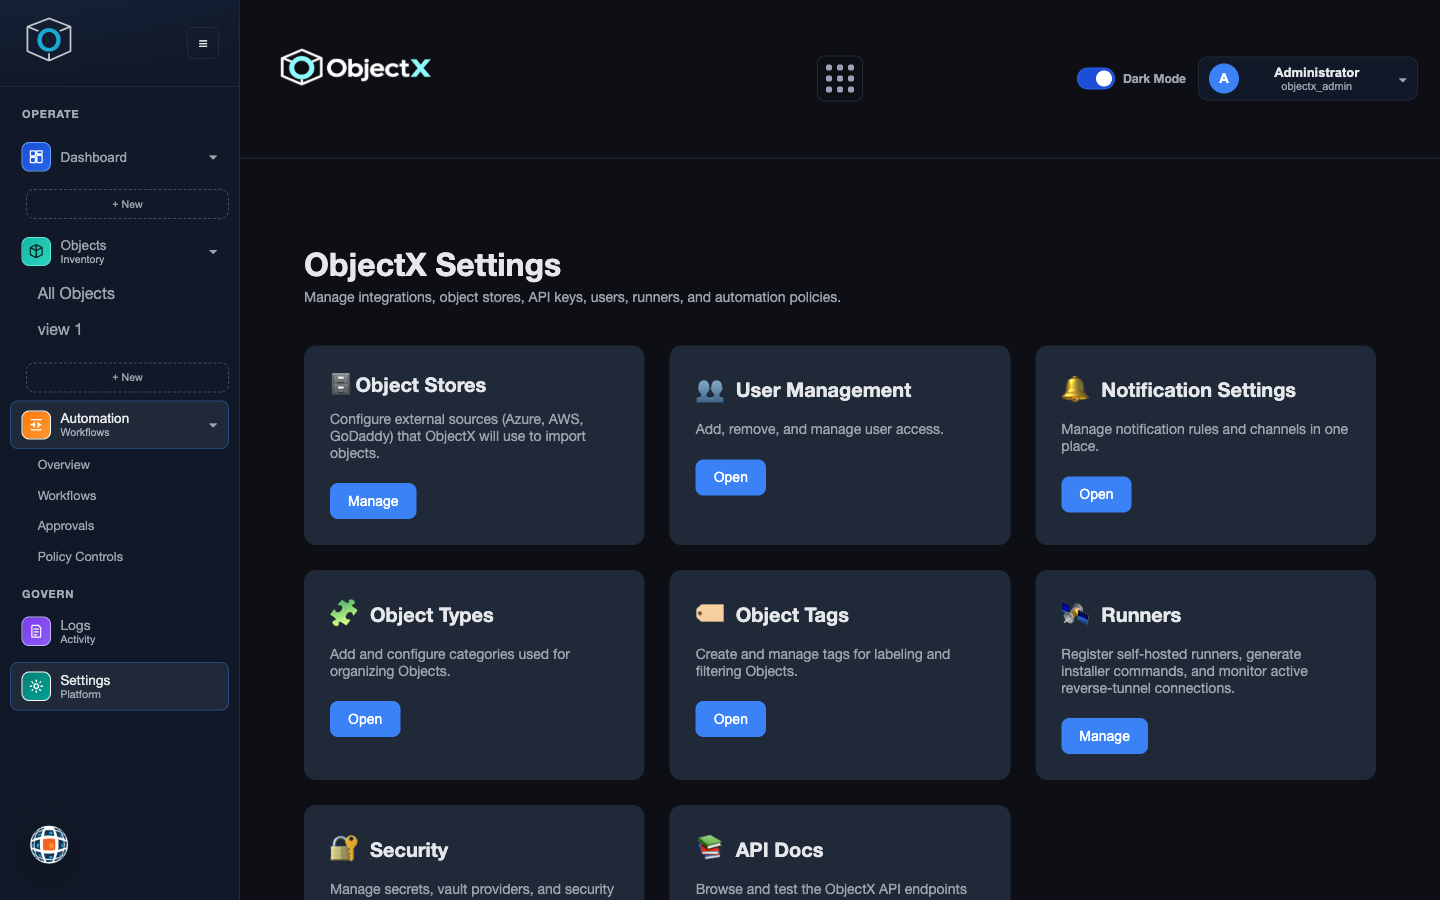Click Open on Object Types card
This screenshot has width=1440, height=900.
click(365, 719)
